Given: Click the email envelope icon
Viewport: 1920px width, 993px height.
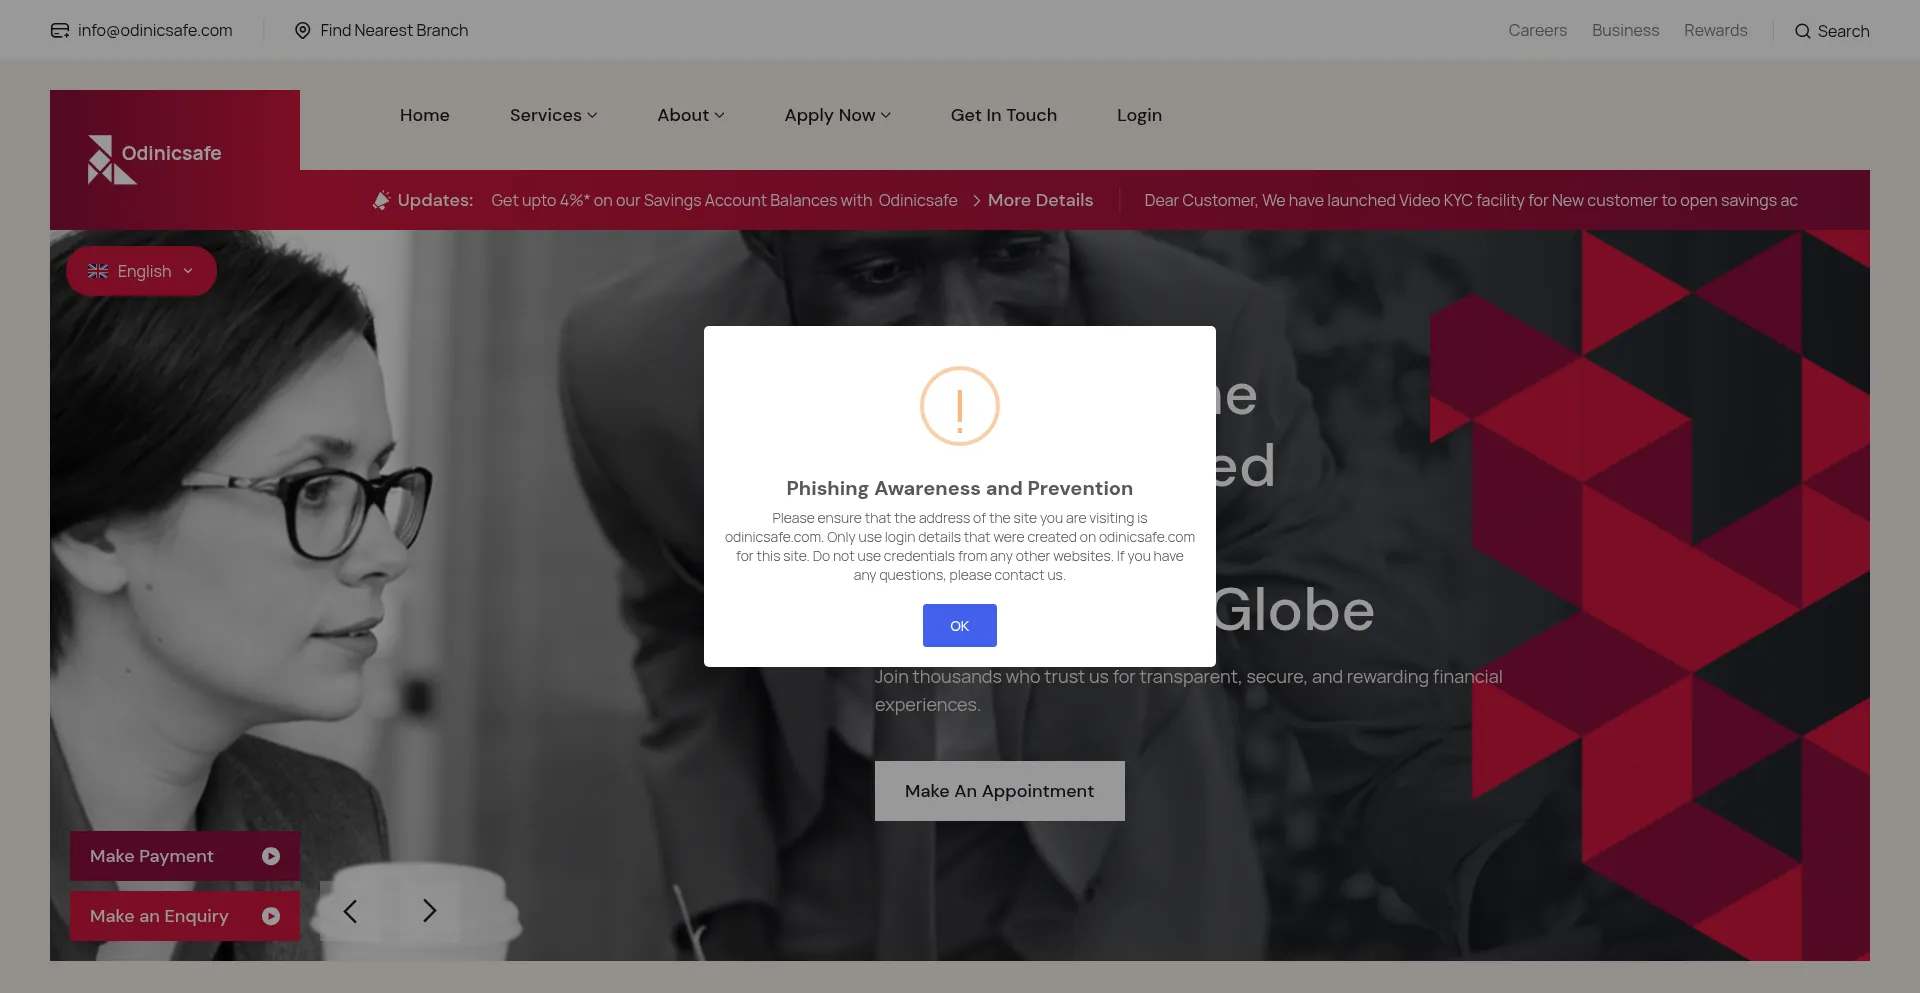Looking at the screenshot, I should coord(60,31).
